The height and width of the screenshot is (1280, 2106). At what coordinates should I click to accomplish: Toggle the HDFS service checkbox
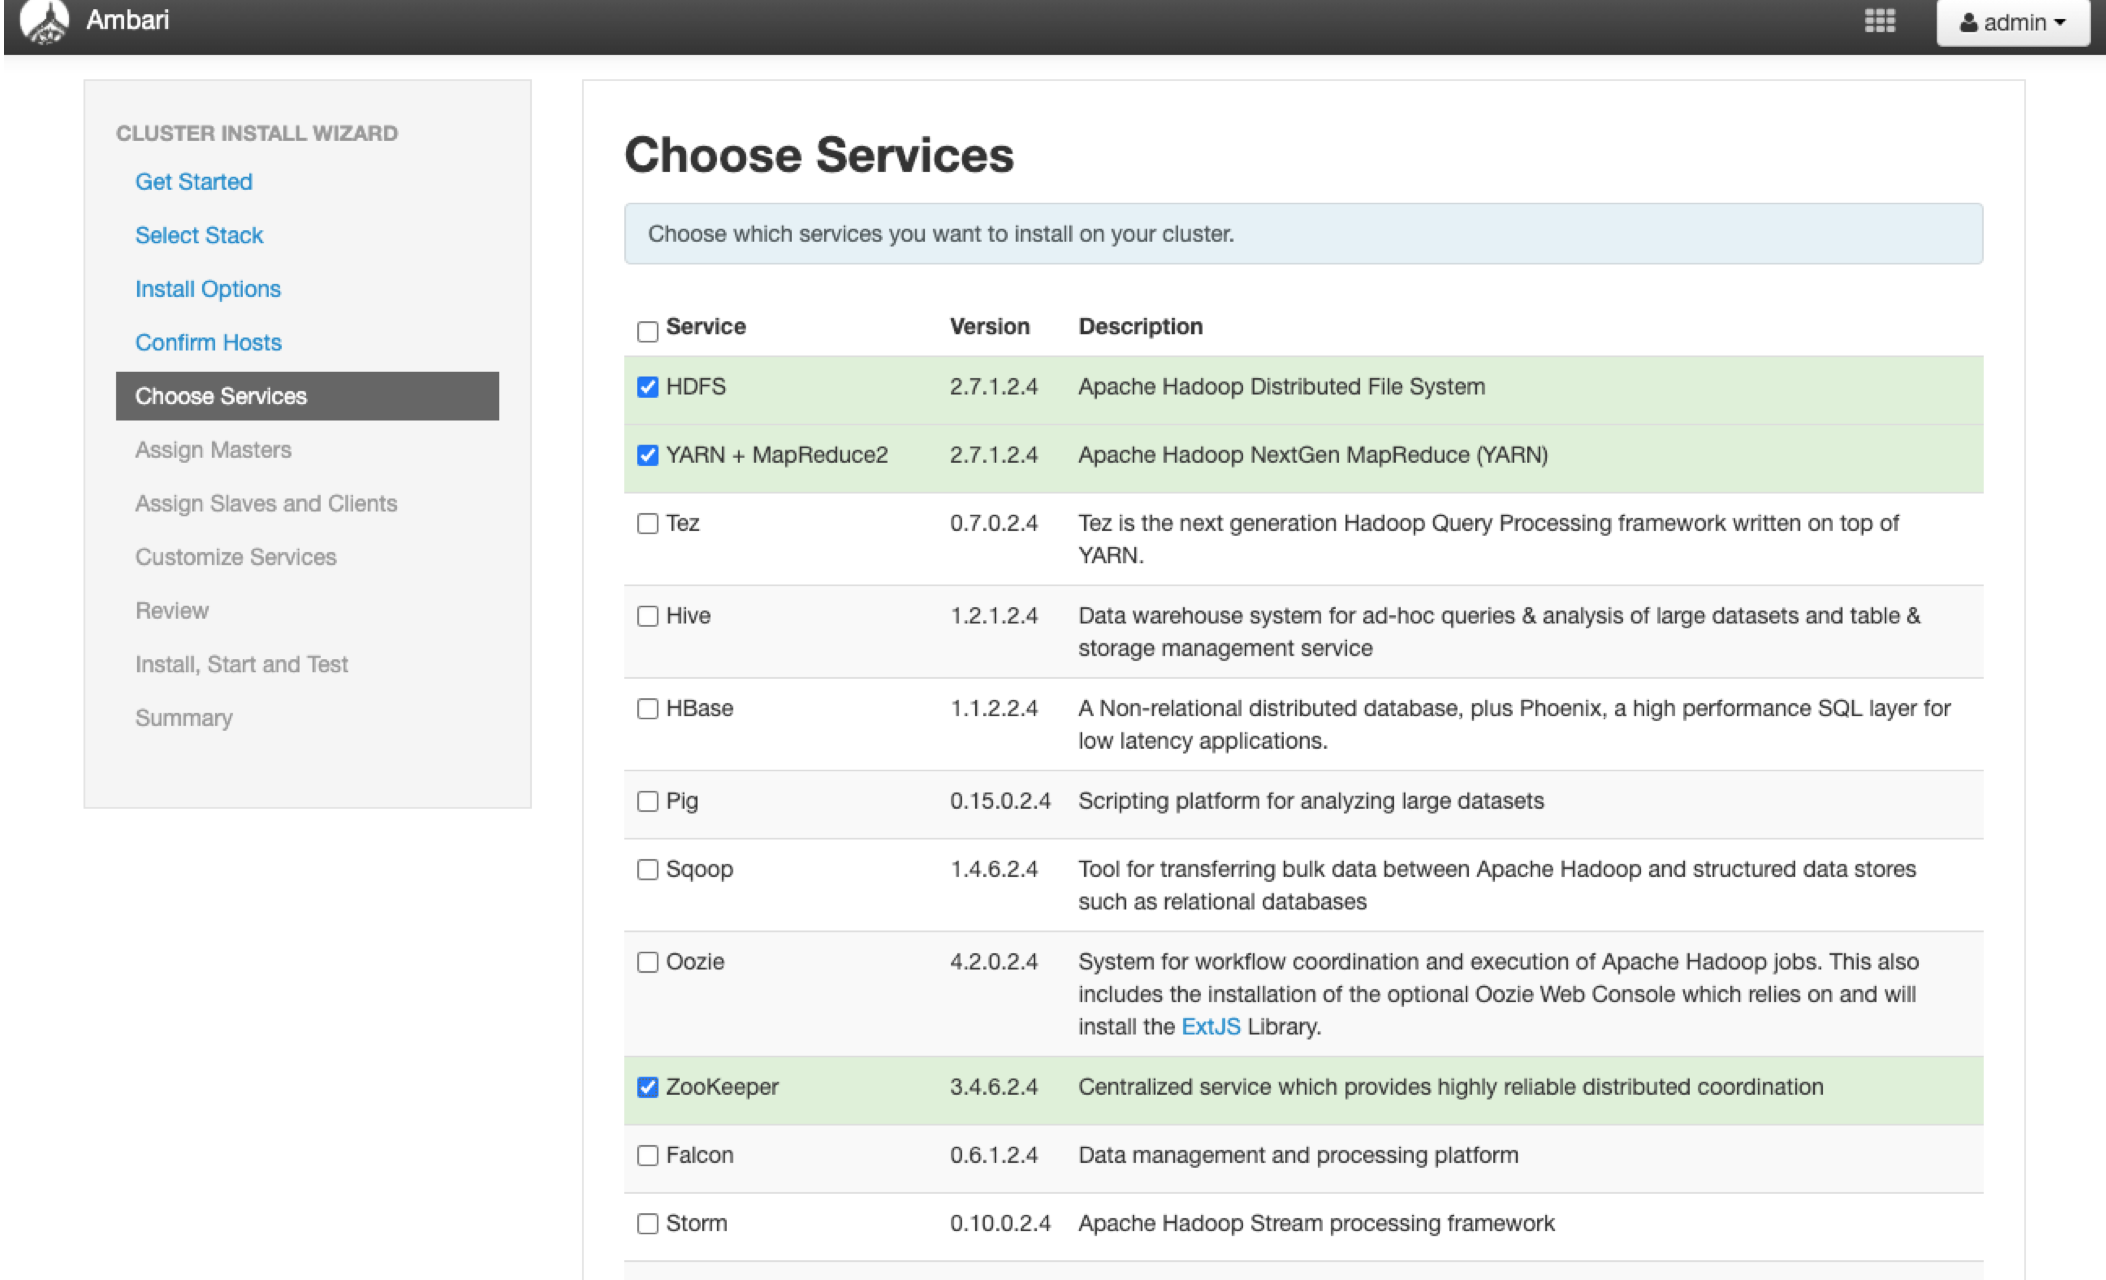(645, 385)
